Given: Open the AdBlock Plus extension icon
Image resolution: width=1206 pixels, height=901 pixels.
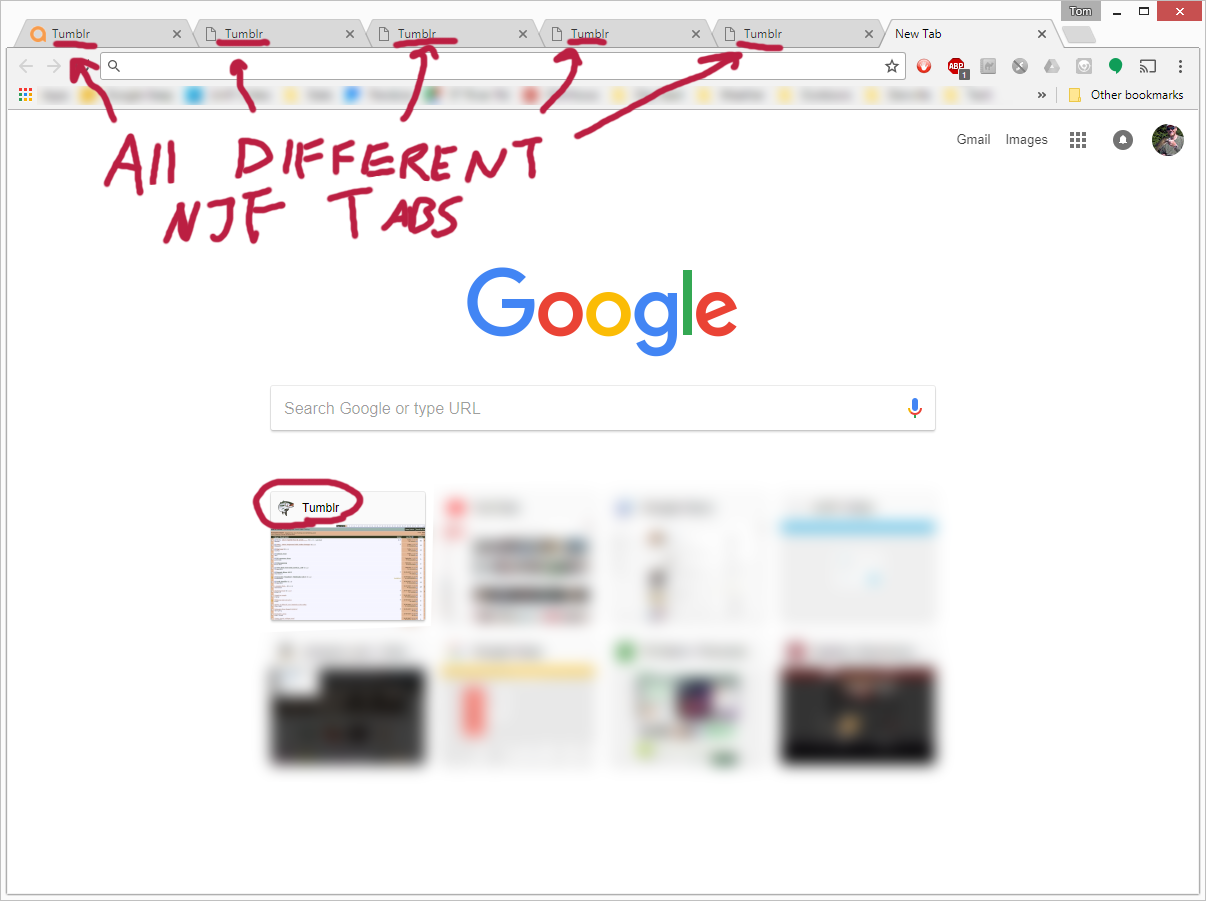Looking at the screenshot, I should point(957,67).
